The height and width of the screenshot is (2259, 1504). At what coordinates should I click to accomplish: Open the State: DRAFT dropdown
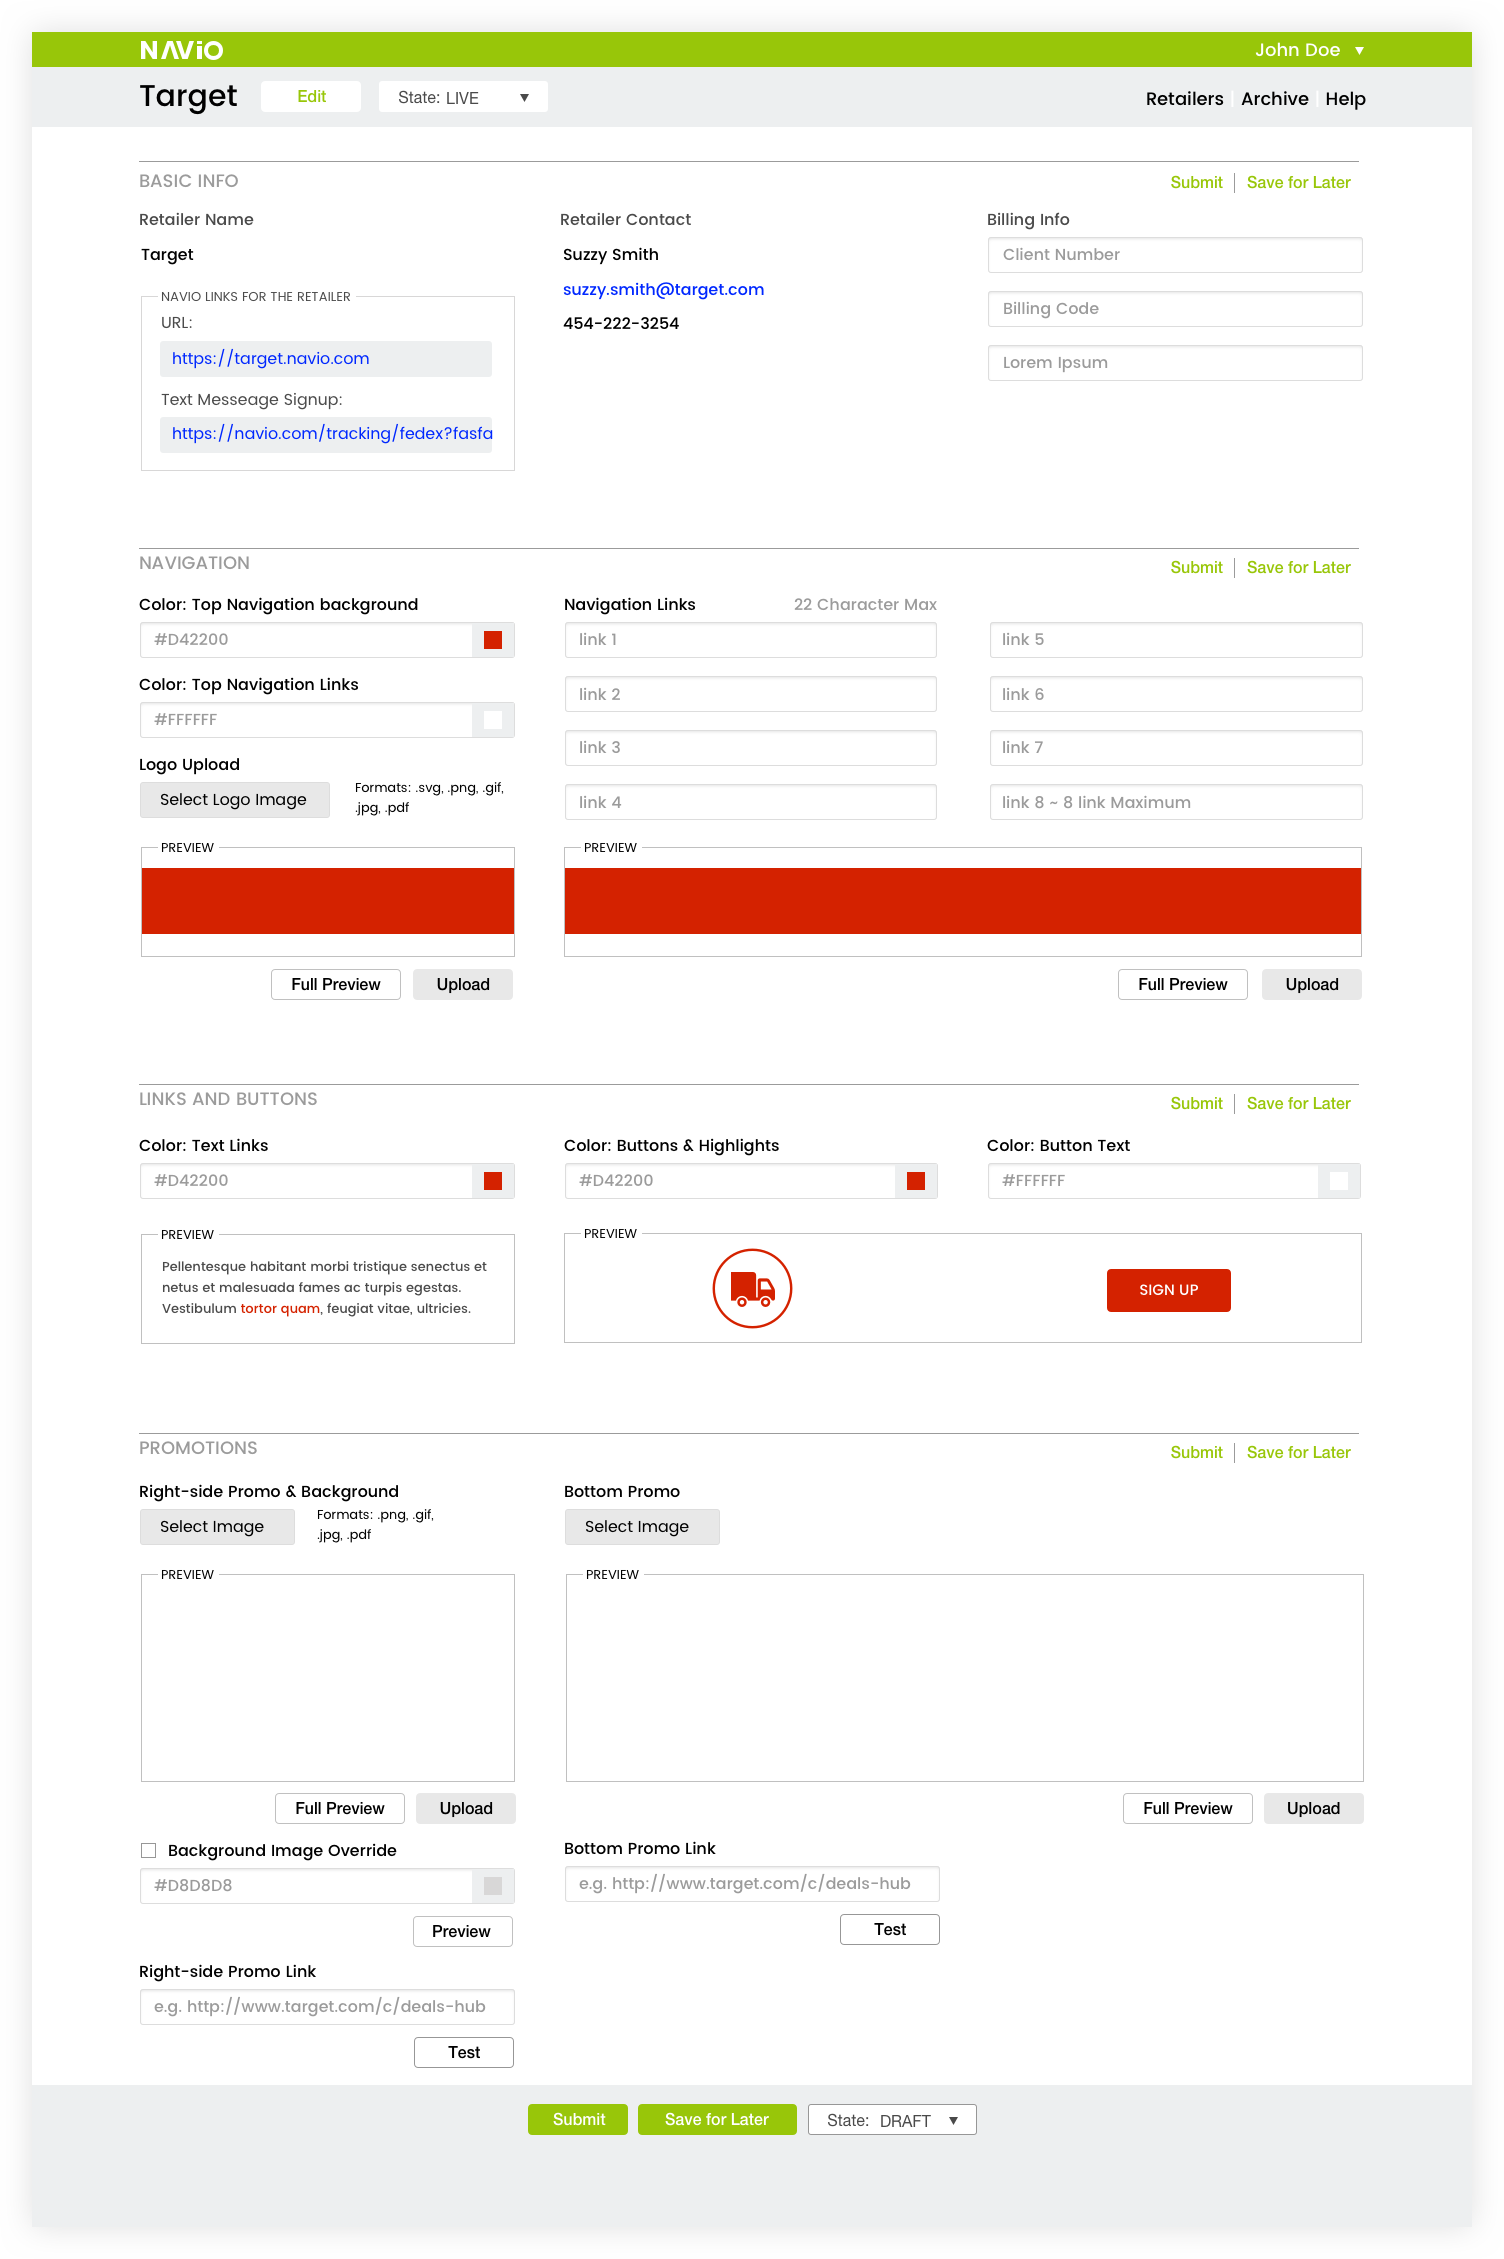click(x=892, y=2120)
